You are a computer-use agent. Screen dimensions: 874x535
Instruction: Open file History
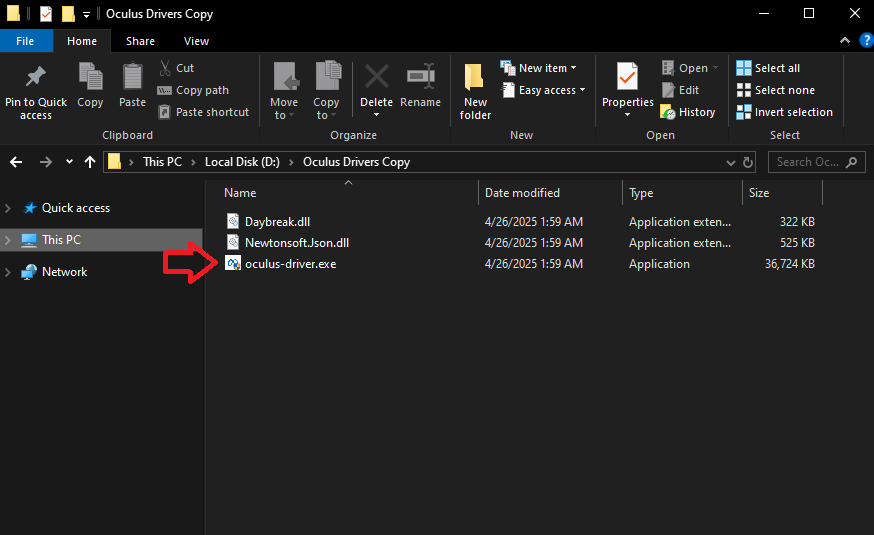pos(688,112)
